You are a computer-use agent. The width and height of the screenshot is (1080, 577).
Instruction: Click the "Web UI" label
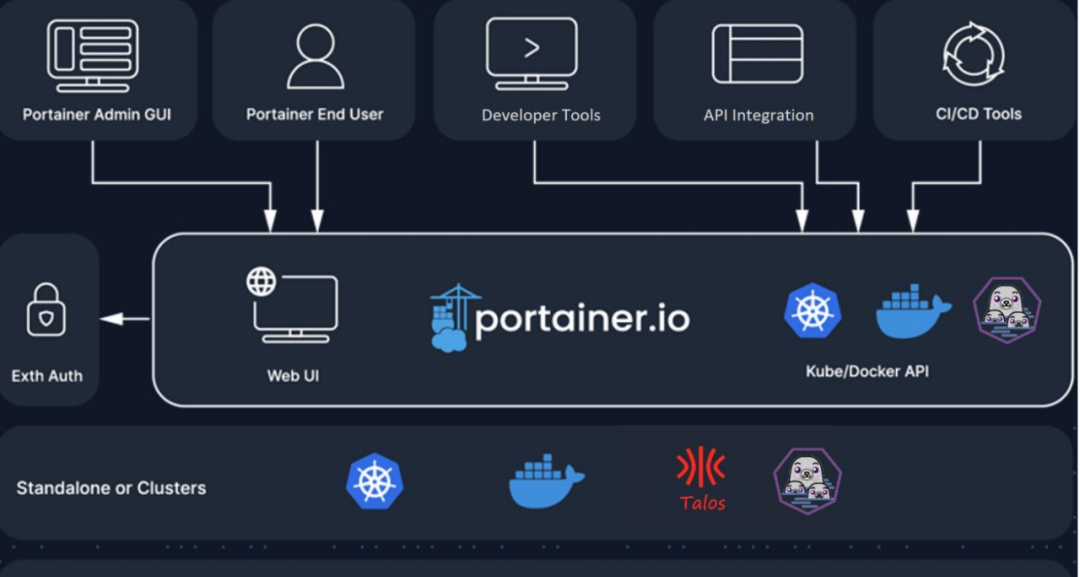(293, 376)
